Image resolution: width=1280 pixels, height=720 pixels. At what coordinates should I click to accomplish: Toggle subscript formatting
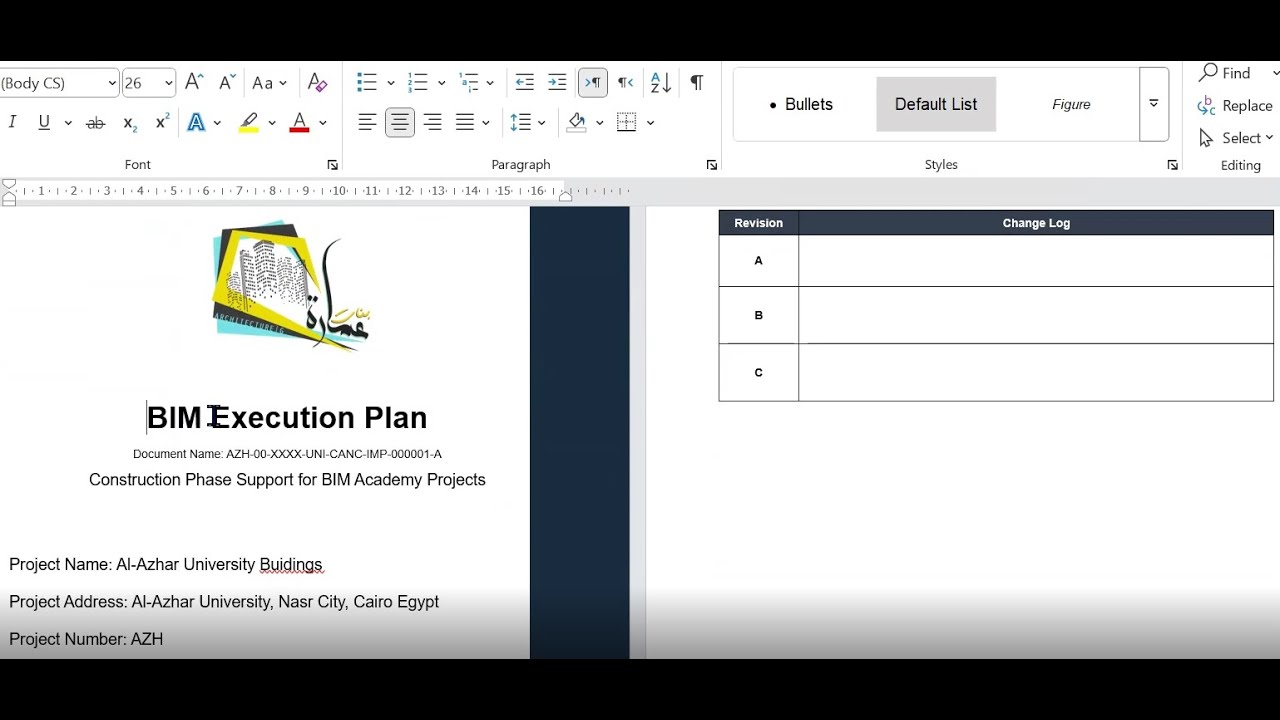click(x=130, y=122)
